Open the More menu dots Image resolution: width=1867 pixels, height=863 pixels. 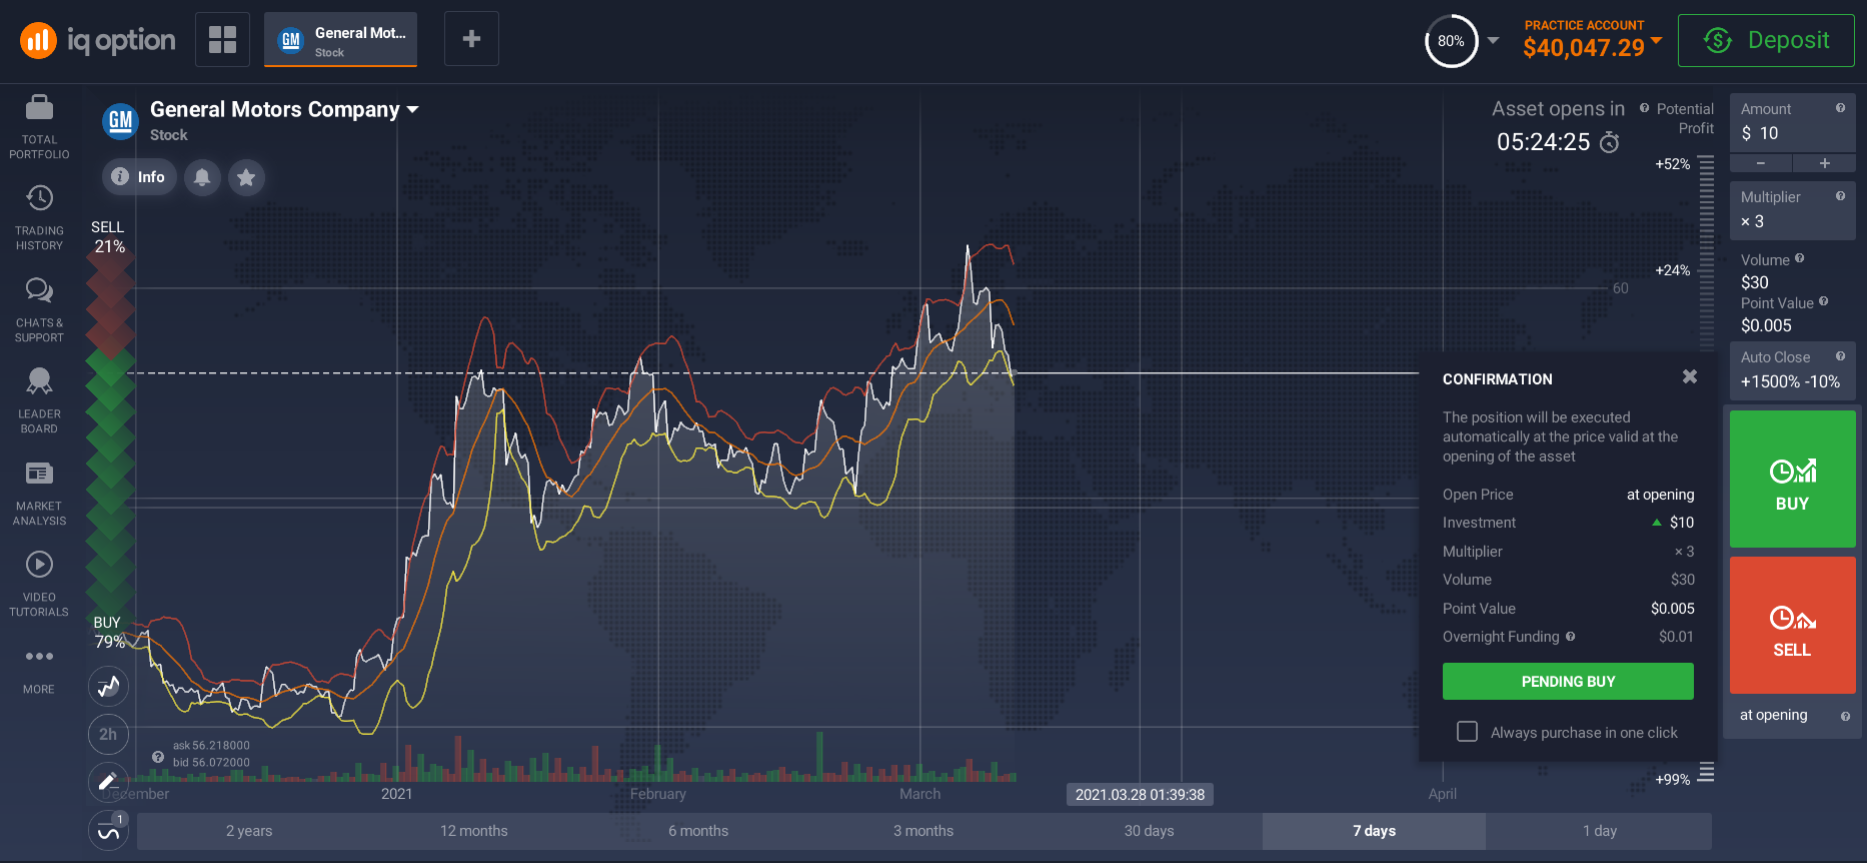(x=39, y=657)
